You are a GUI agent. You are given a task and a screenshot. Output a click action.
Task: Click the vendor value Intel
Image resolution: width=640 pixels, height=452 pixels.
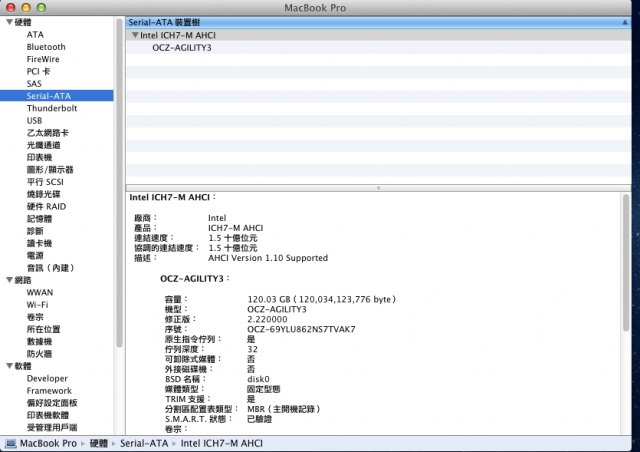[217, 218]
